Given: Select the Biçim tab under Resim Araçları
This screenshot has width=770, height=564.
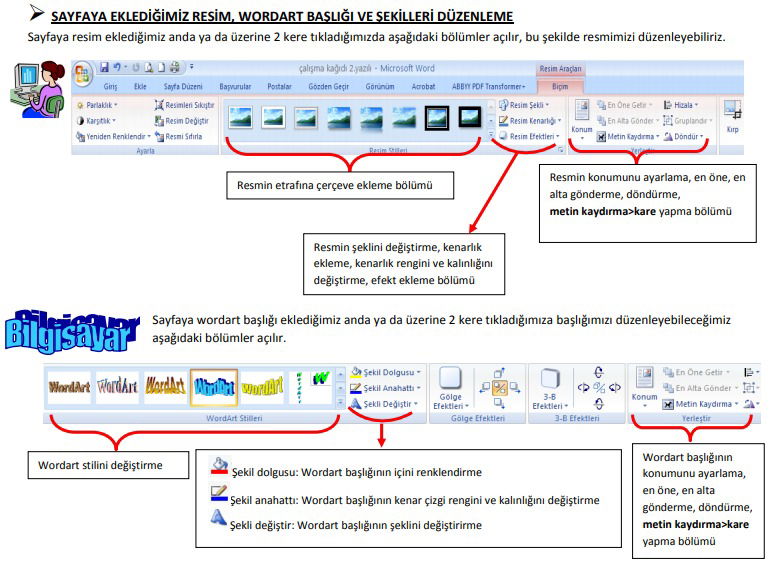Looking at the screenshot, I should [x=560, y=87].
